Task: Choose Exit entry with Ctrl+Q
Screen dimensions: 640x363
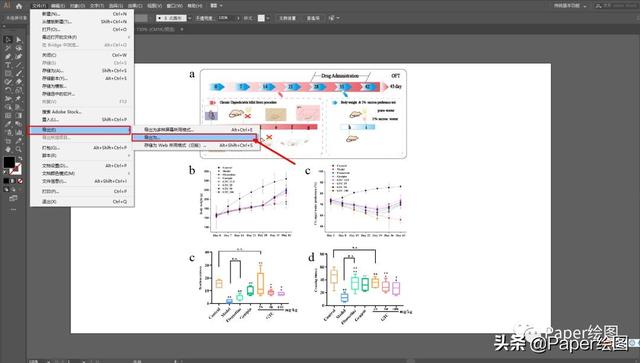Action: pyautogui.click(x=82, y=202)
